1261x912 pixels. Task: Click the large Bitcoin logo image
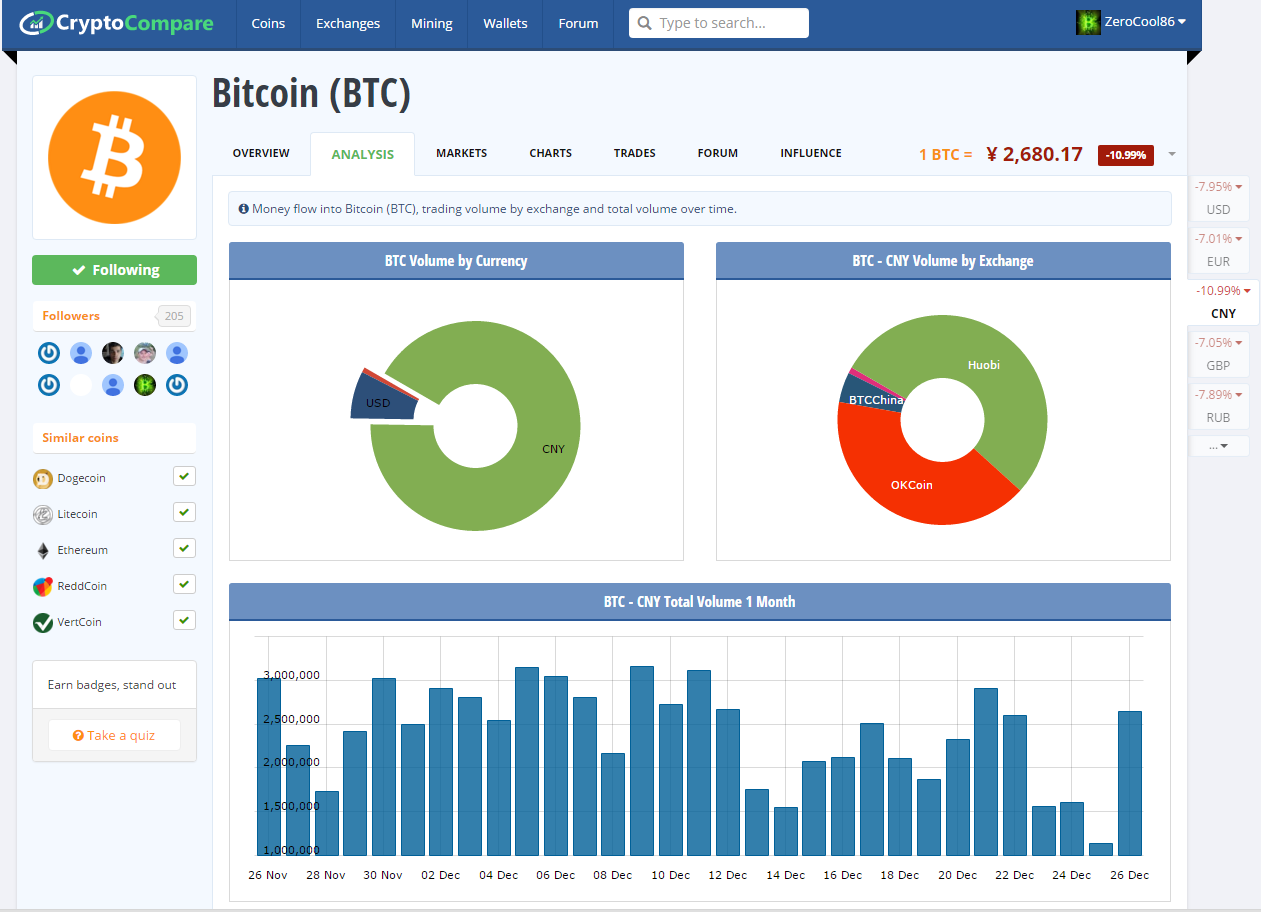(114, 158)
